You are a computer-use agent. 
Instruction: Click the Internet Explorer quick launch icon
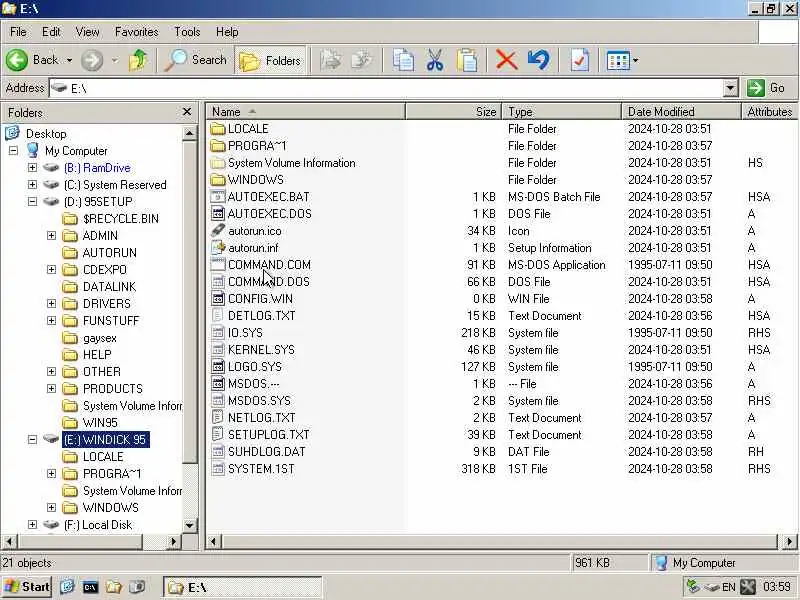(67, 587)
